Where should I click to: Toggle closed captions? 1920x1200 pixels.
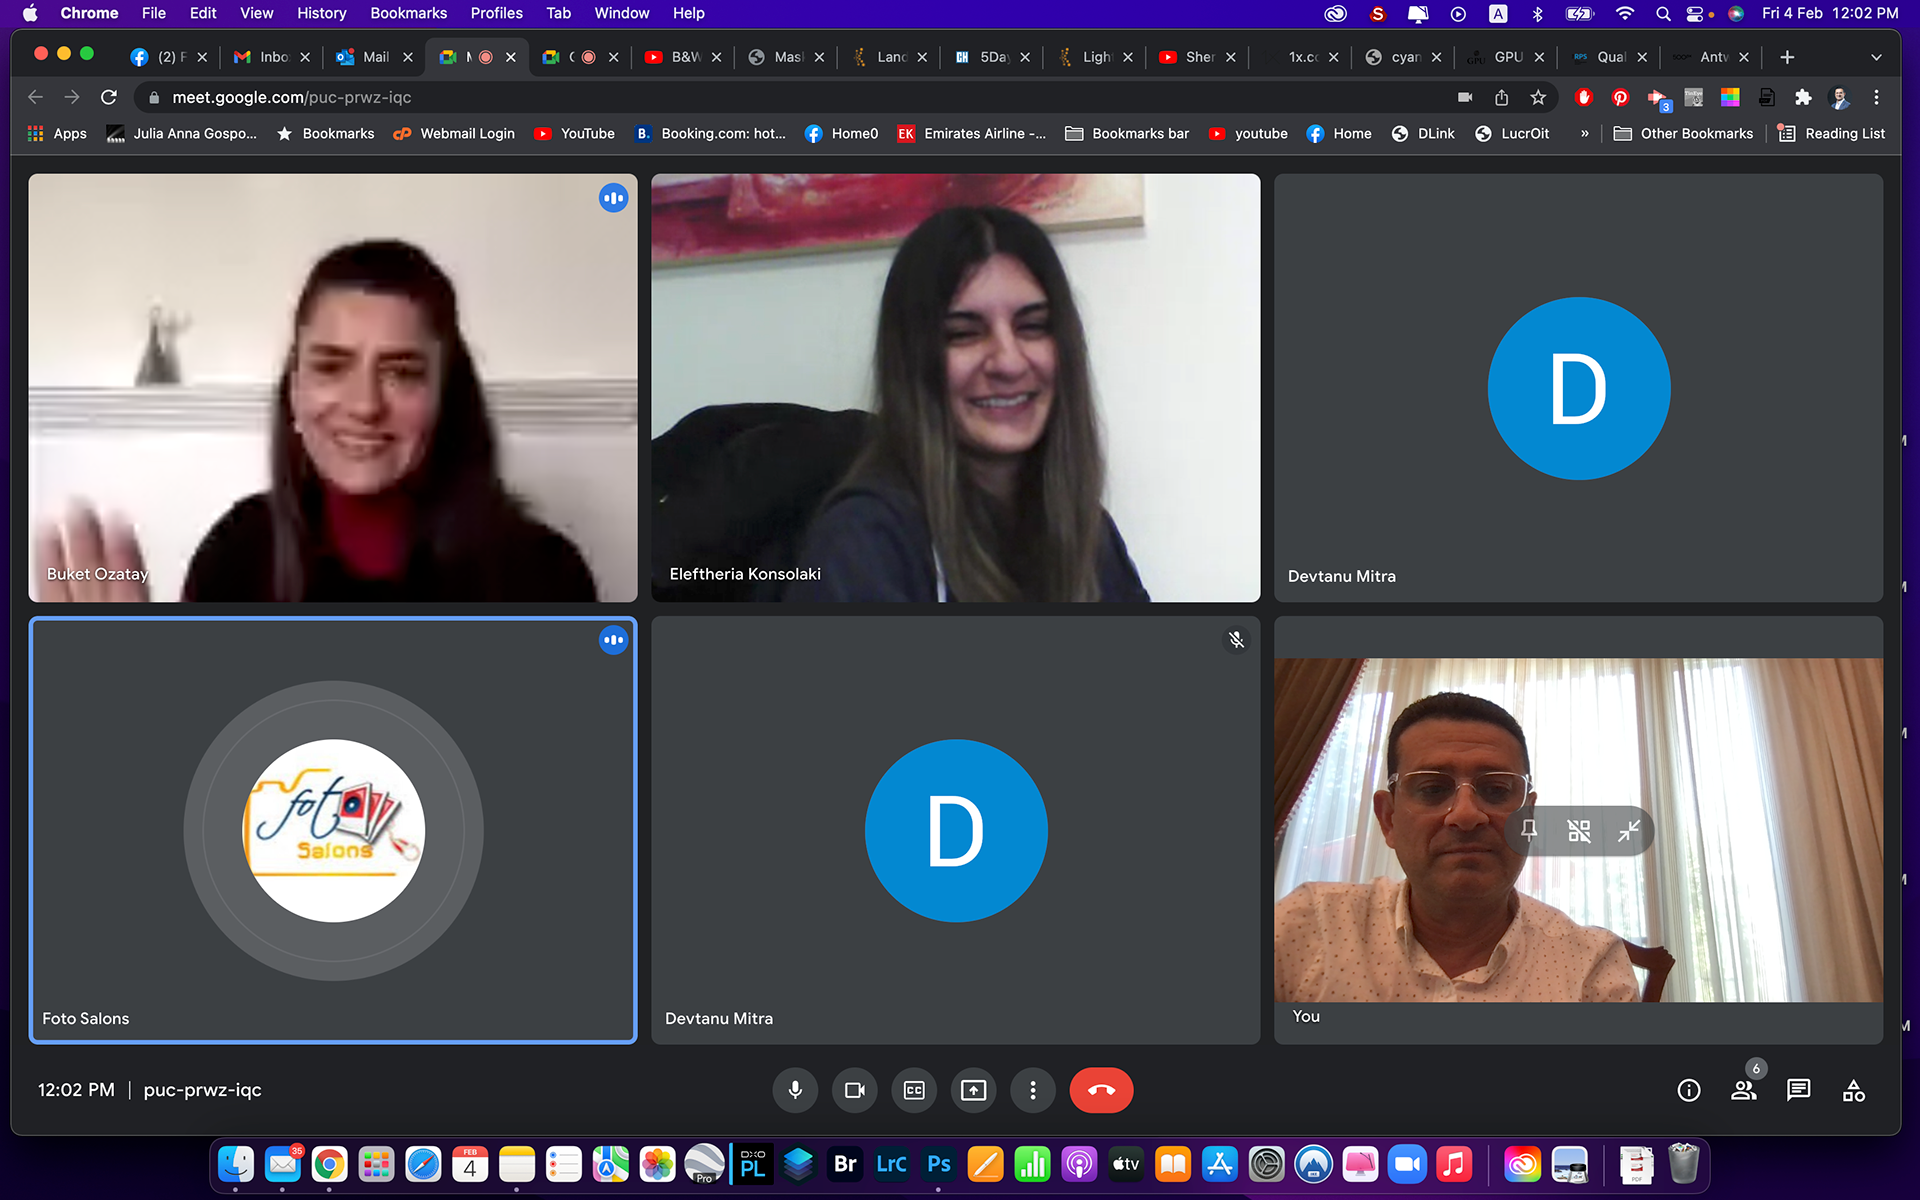(914, 1090)
